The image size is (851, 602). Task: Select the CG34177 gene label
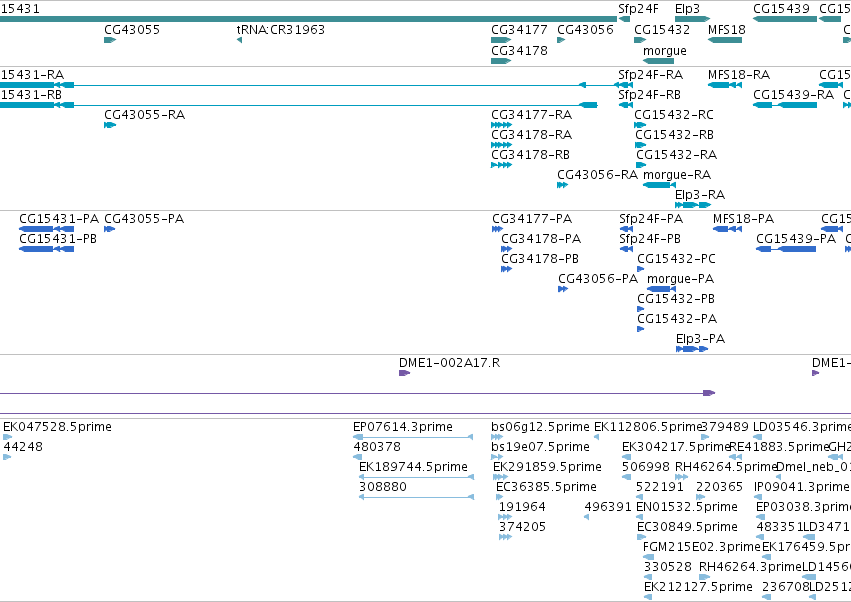click(x=519, y=29)
